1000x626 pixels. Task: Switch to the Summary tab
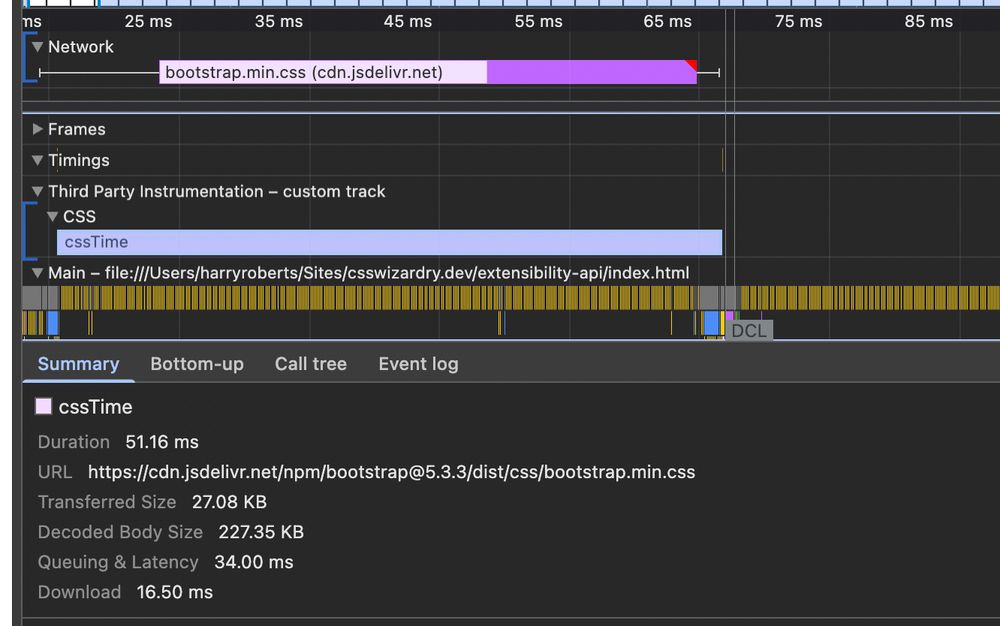(78, 364)
